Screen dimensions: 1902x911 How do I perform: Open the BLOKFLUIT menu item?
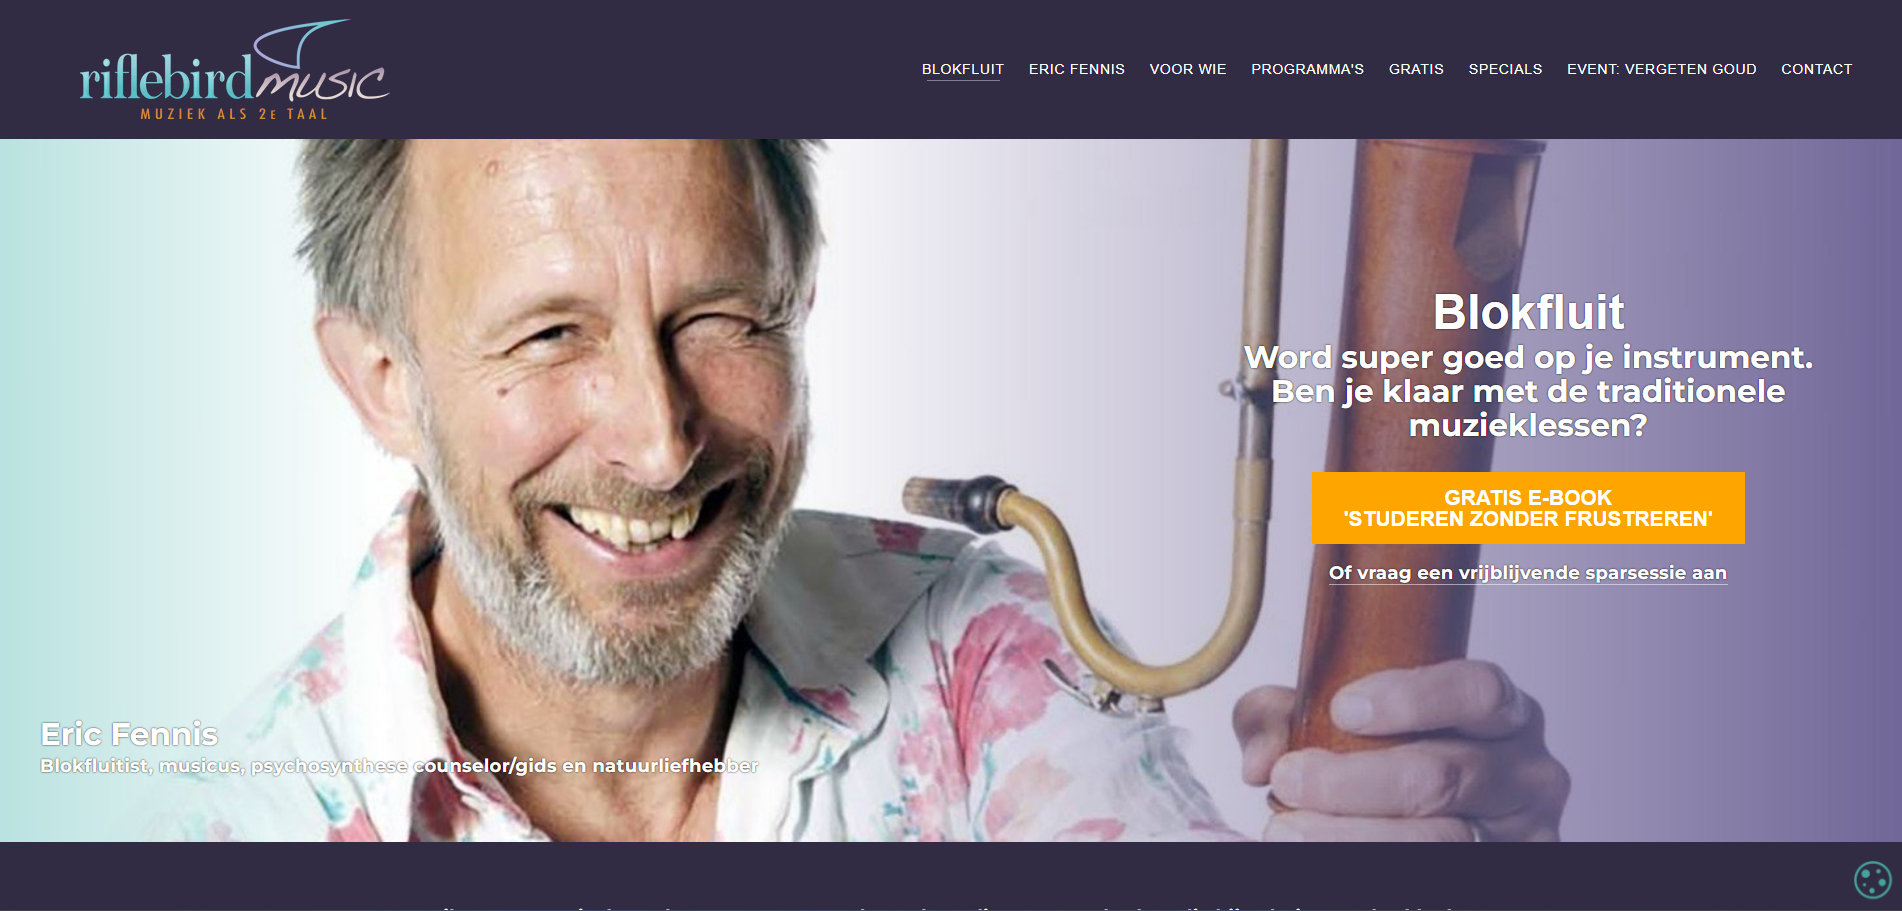[x=962, y=69]
